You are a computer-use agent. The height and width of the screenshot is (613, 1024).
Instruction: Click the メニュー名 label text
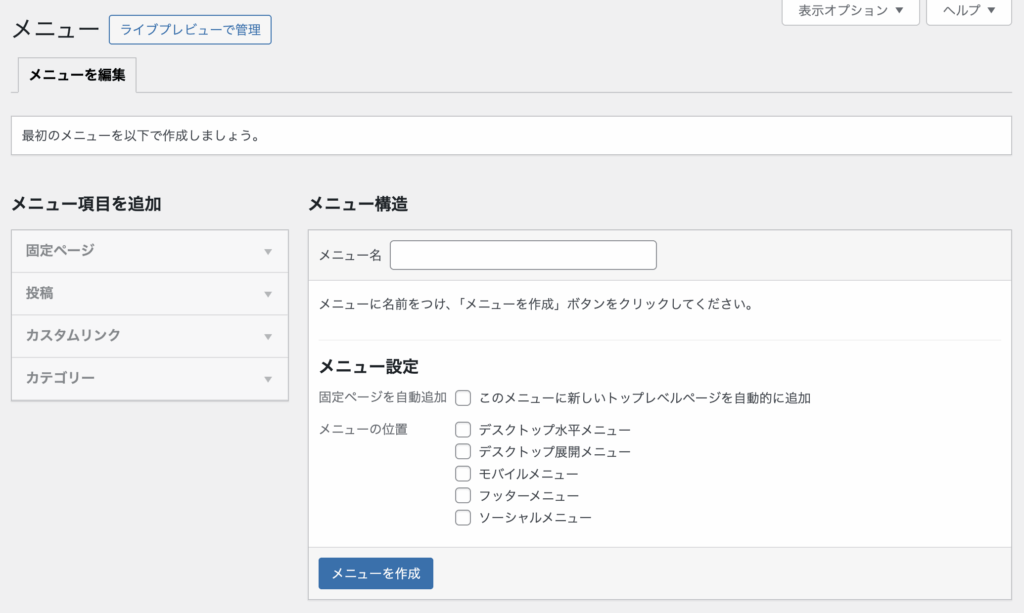[350, 256]
